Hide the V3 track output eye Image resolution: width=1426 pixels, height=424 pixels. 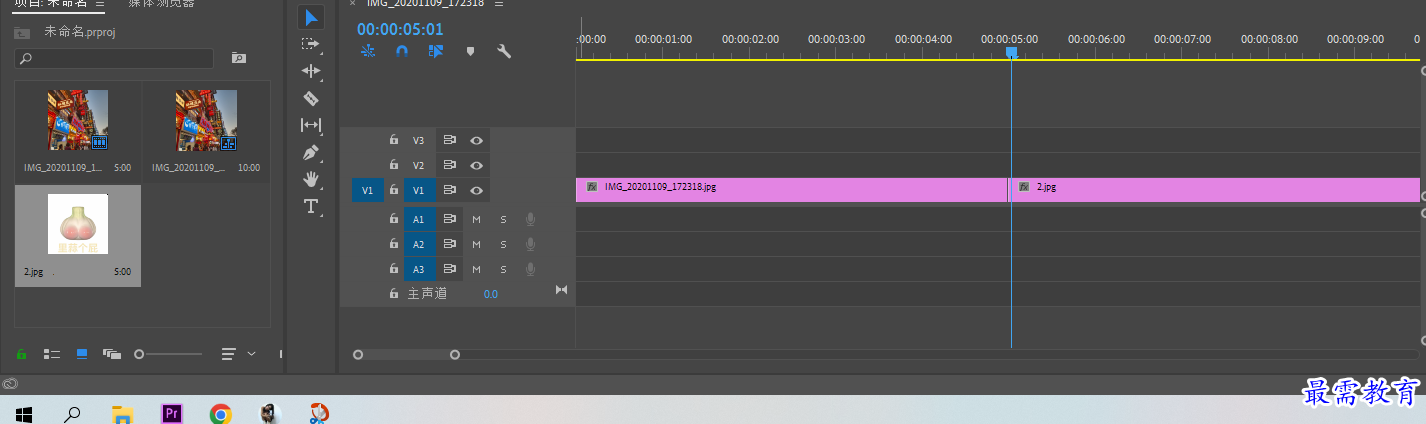click(x=477, y=140)
